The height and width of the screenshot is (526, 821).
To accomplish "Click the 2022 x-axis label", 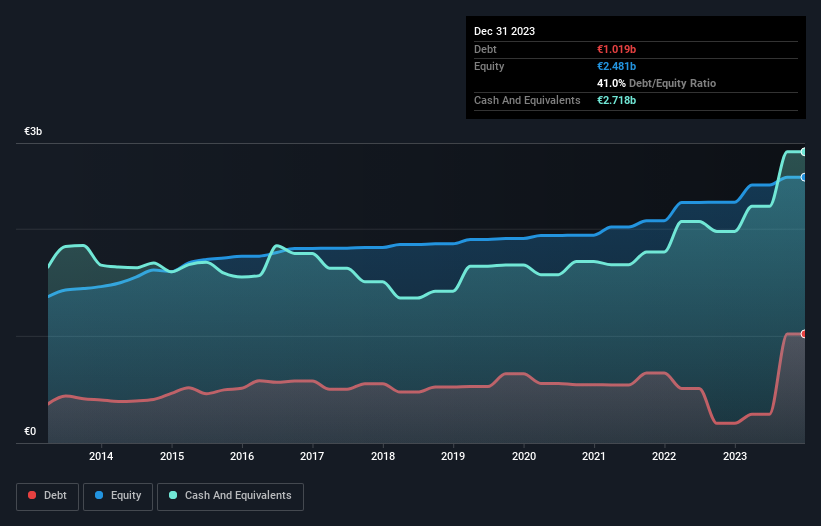I will click(664, 456).
